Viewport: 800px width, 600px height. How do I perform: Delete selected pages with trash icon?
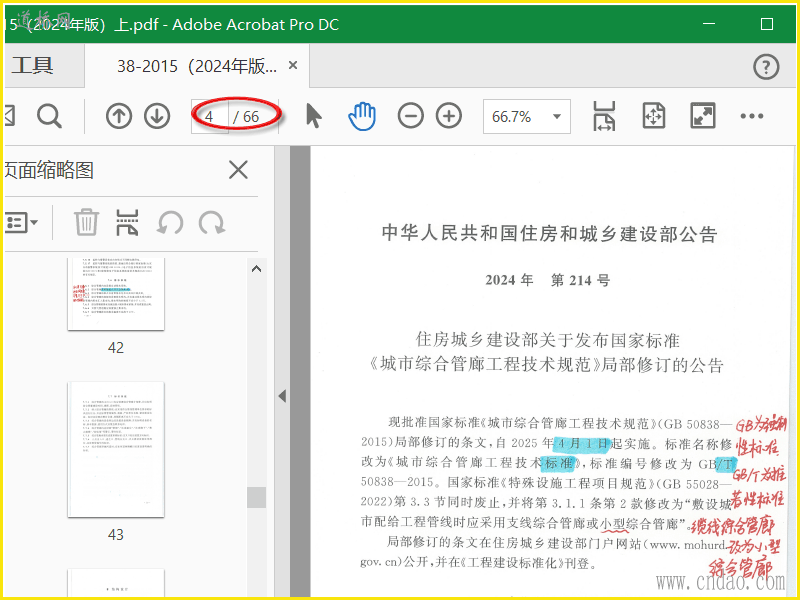point(86,222)
